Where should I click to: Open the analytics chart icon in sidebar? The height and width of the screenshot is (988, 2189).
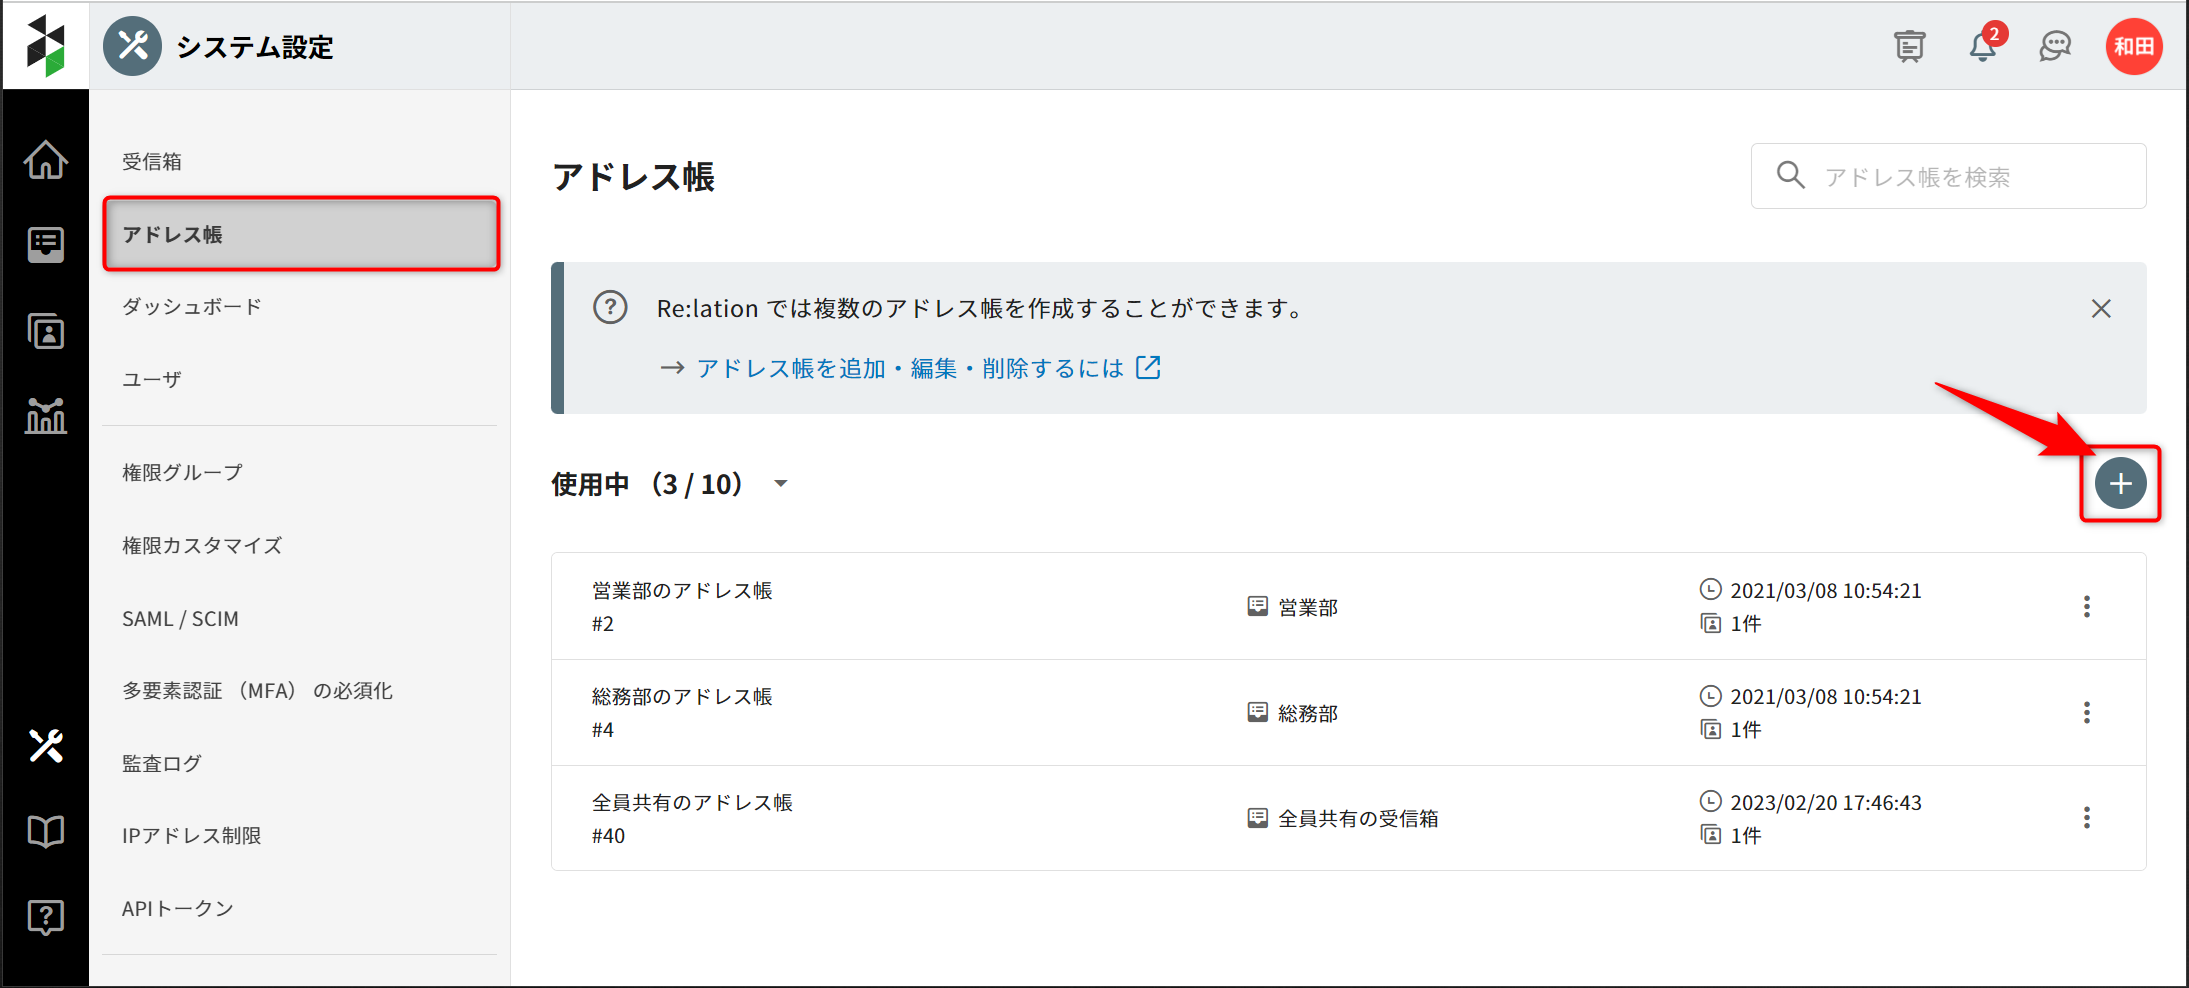46,415
